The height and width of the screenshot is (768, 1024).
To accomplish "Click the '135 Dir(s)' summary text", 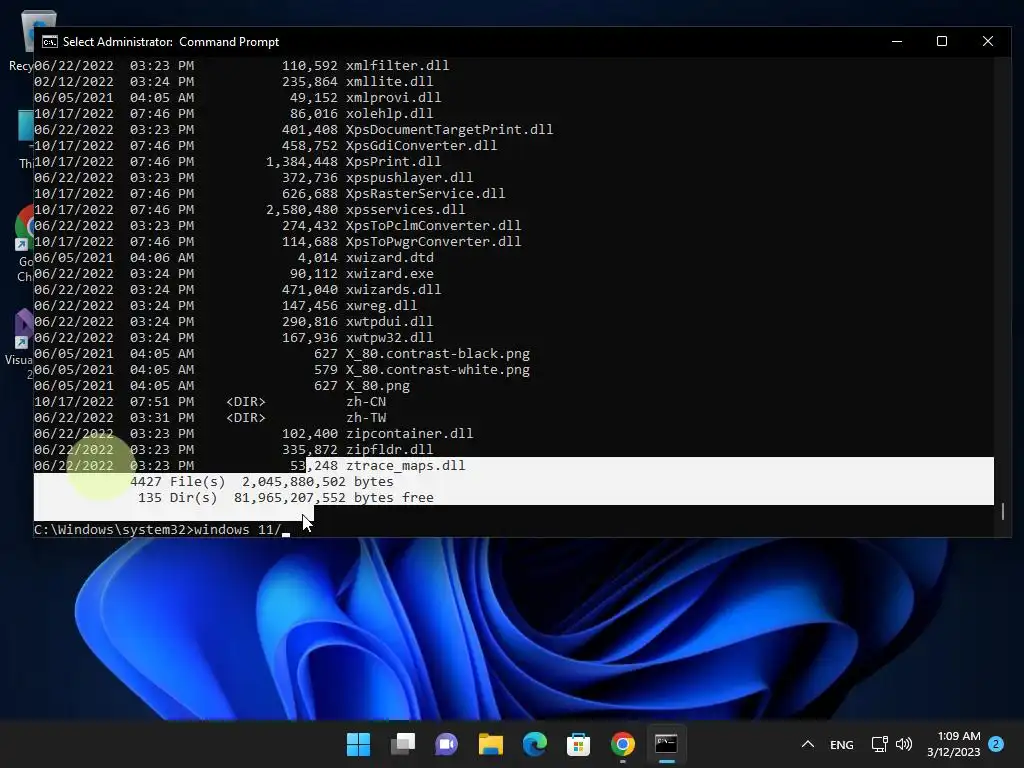I will (178, 498).
